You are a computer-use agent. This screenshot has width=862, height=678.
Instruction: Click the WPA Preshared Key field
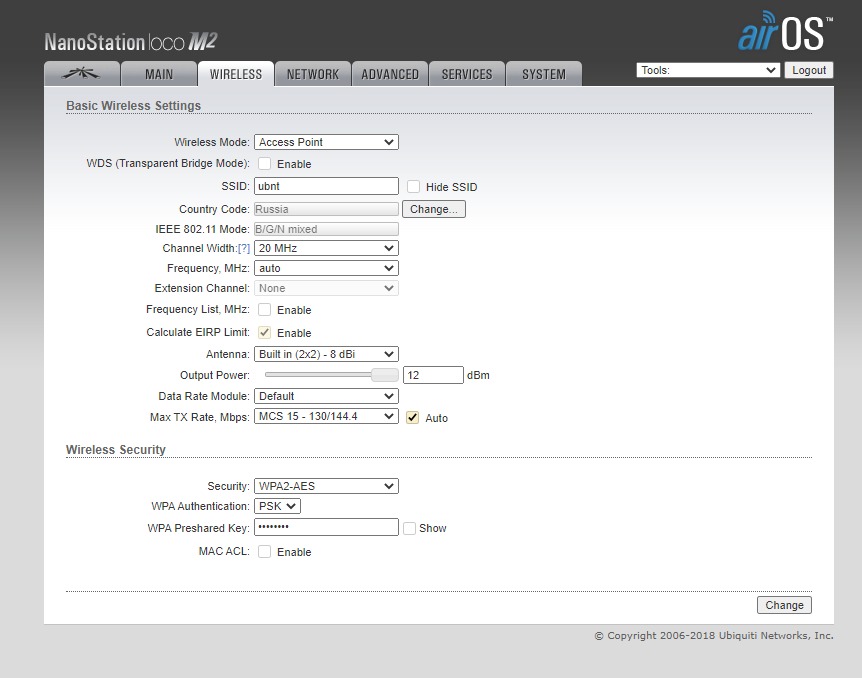(326, 527)
